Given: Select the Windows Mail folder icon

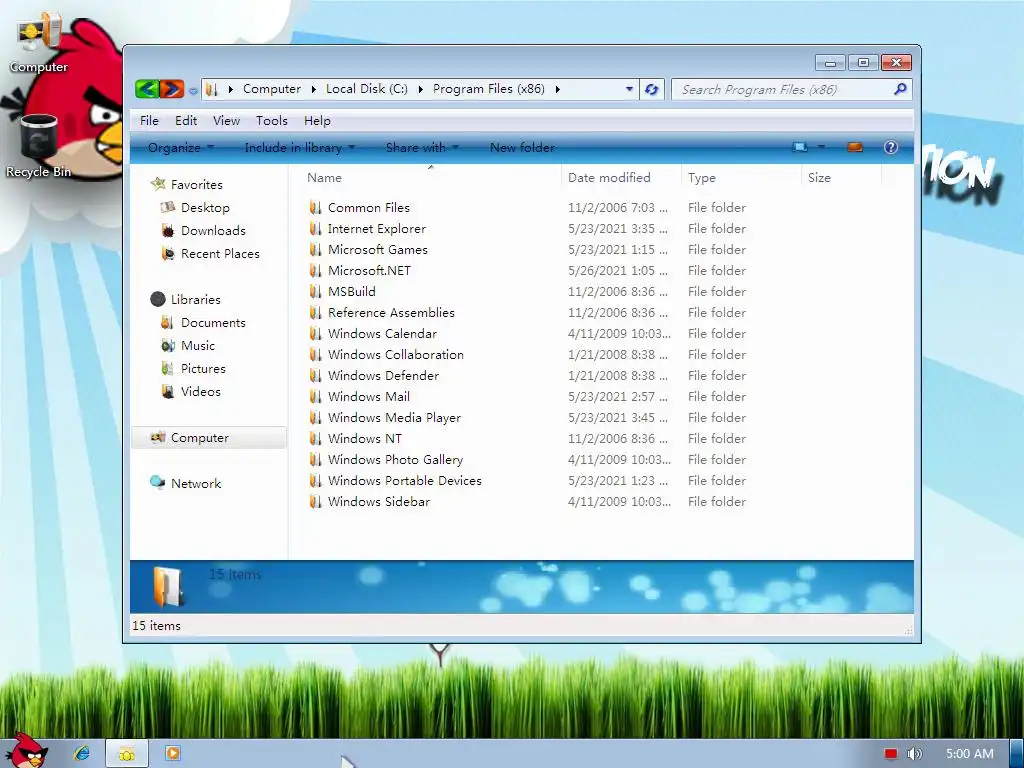Looking at the screenshot, I should tap(315, 396).
